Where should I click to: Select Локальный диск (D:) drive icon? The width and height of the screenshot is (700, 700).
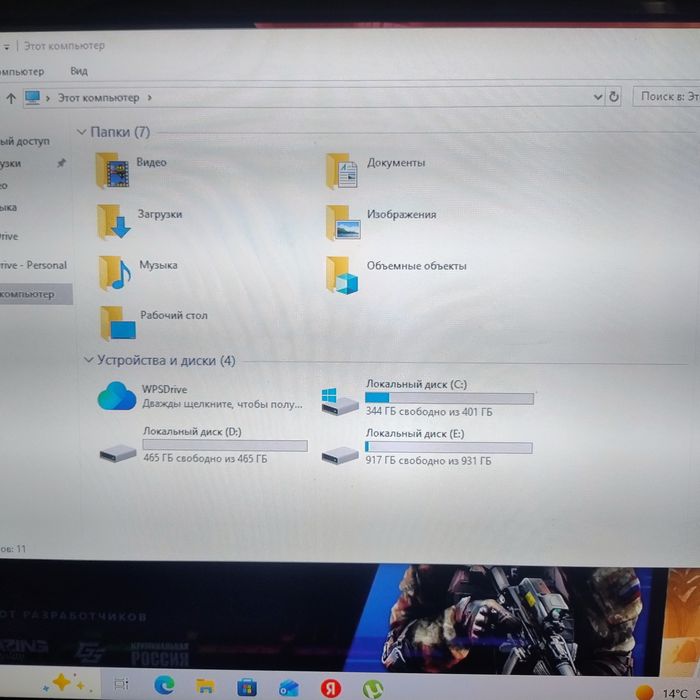[117, 453]
